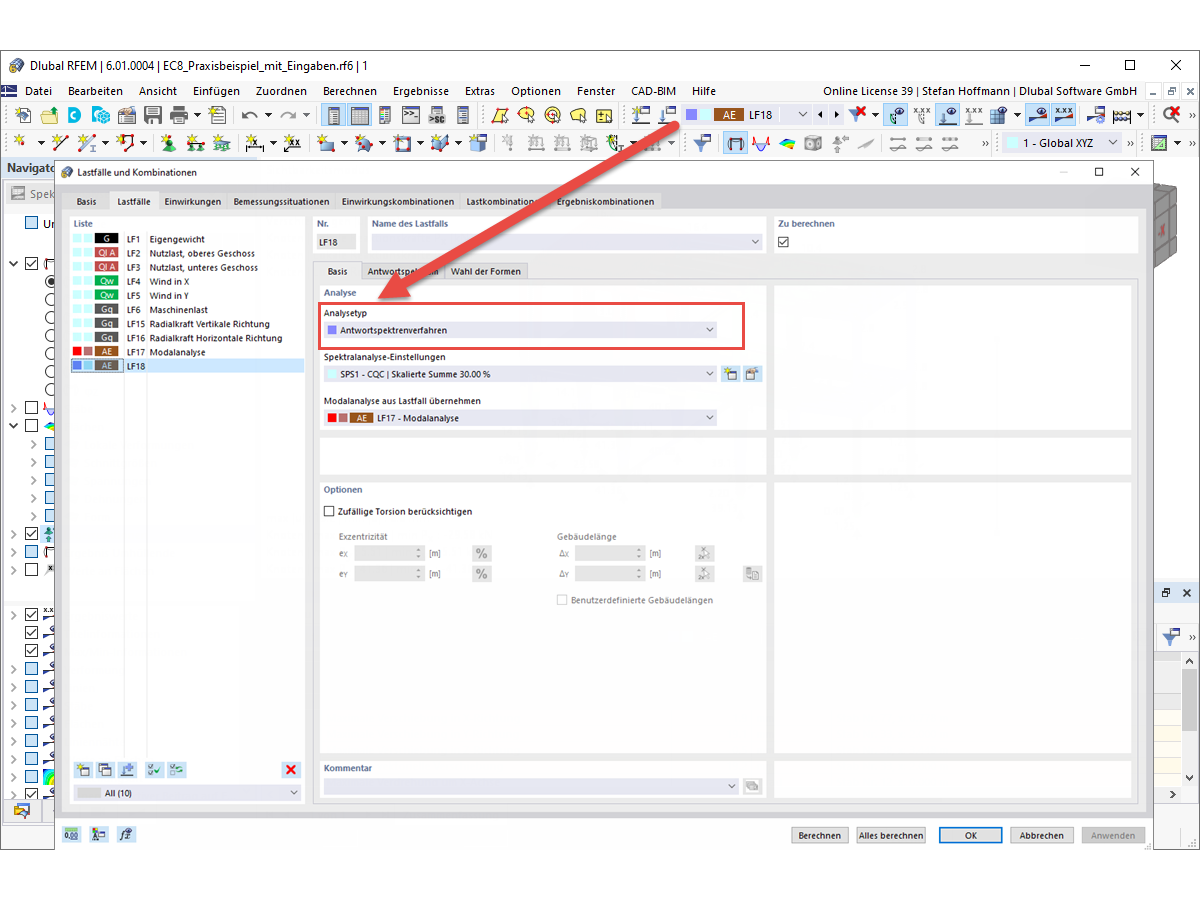This screenshot has width=1200, height=900.
Task: Delete all load cases with the red X
Action: pyautogui.click(x=290, y=769)
